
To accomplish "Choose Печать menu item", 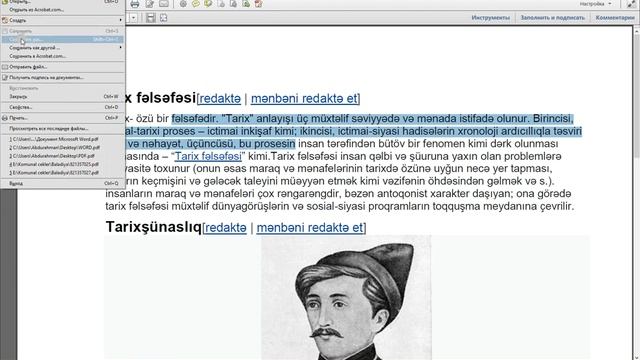I will pyautogui.click(x=62, y=118).
